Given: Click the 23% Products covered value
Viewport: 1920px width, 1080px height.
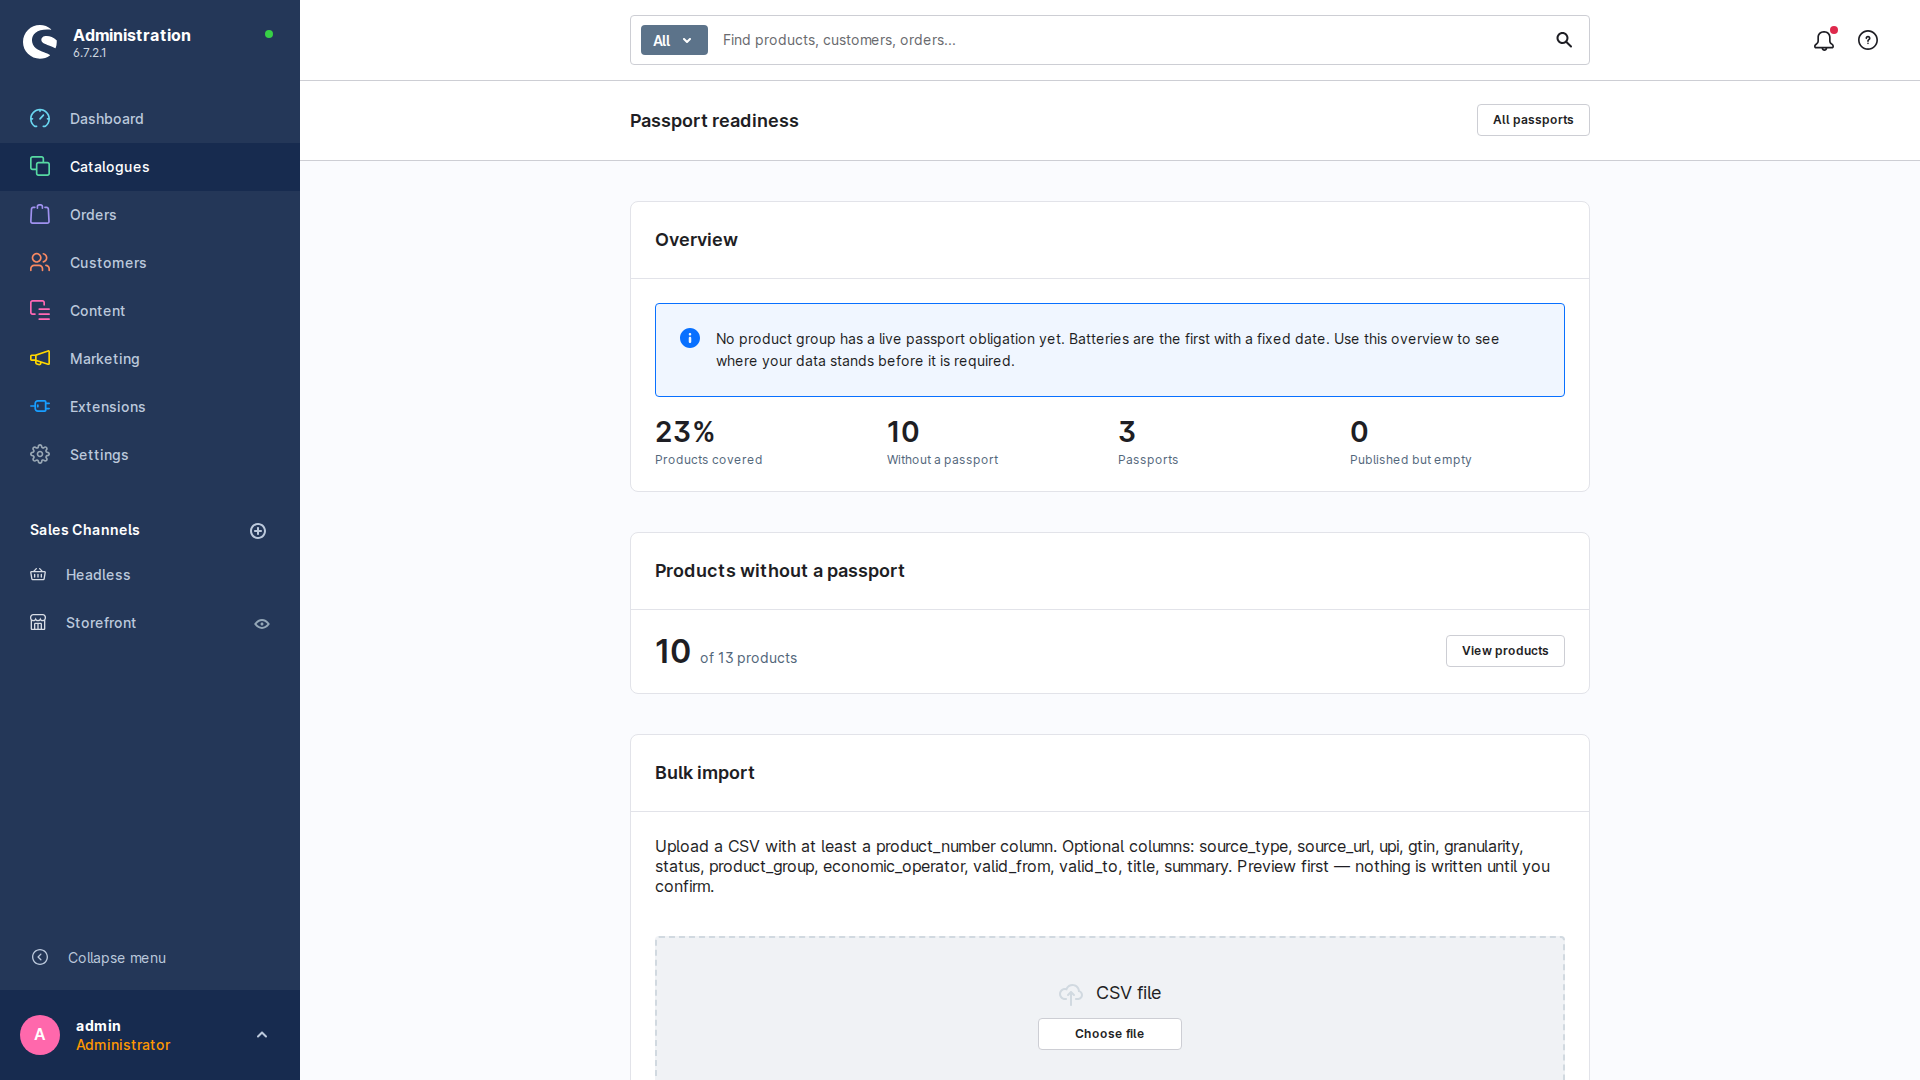Looking at the screenshot, I should tap(685, 432).
